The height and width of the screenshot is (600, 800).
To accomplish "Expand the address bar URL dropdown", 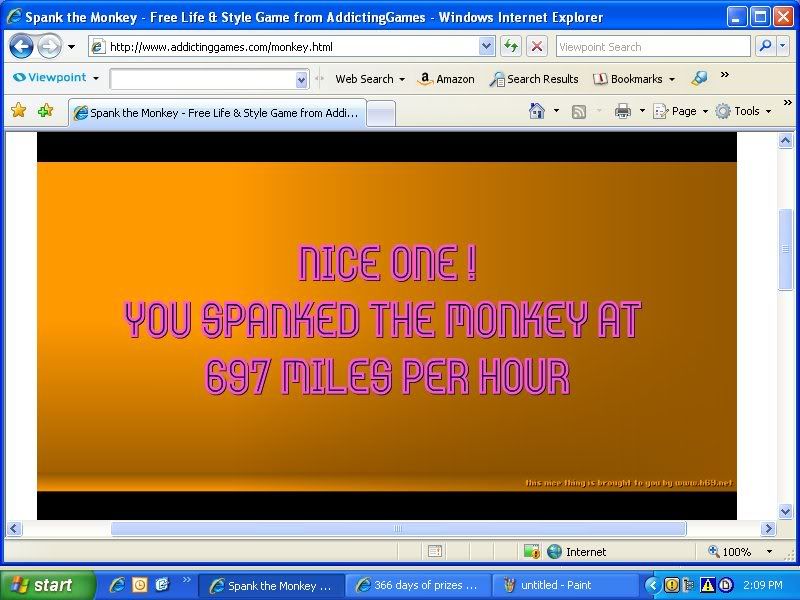I will [486, 46].
